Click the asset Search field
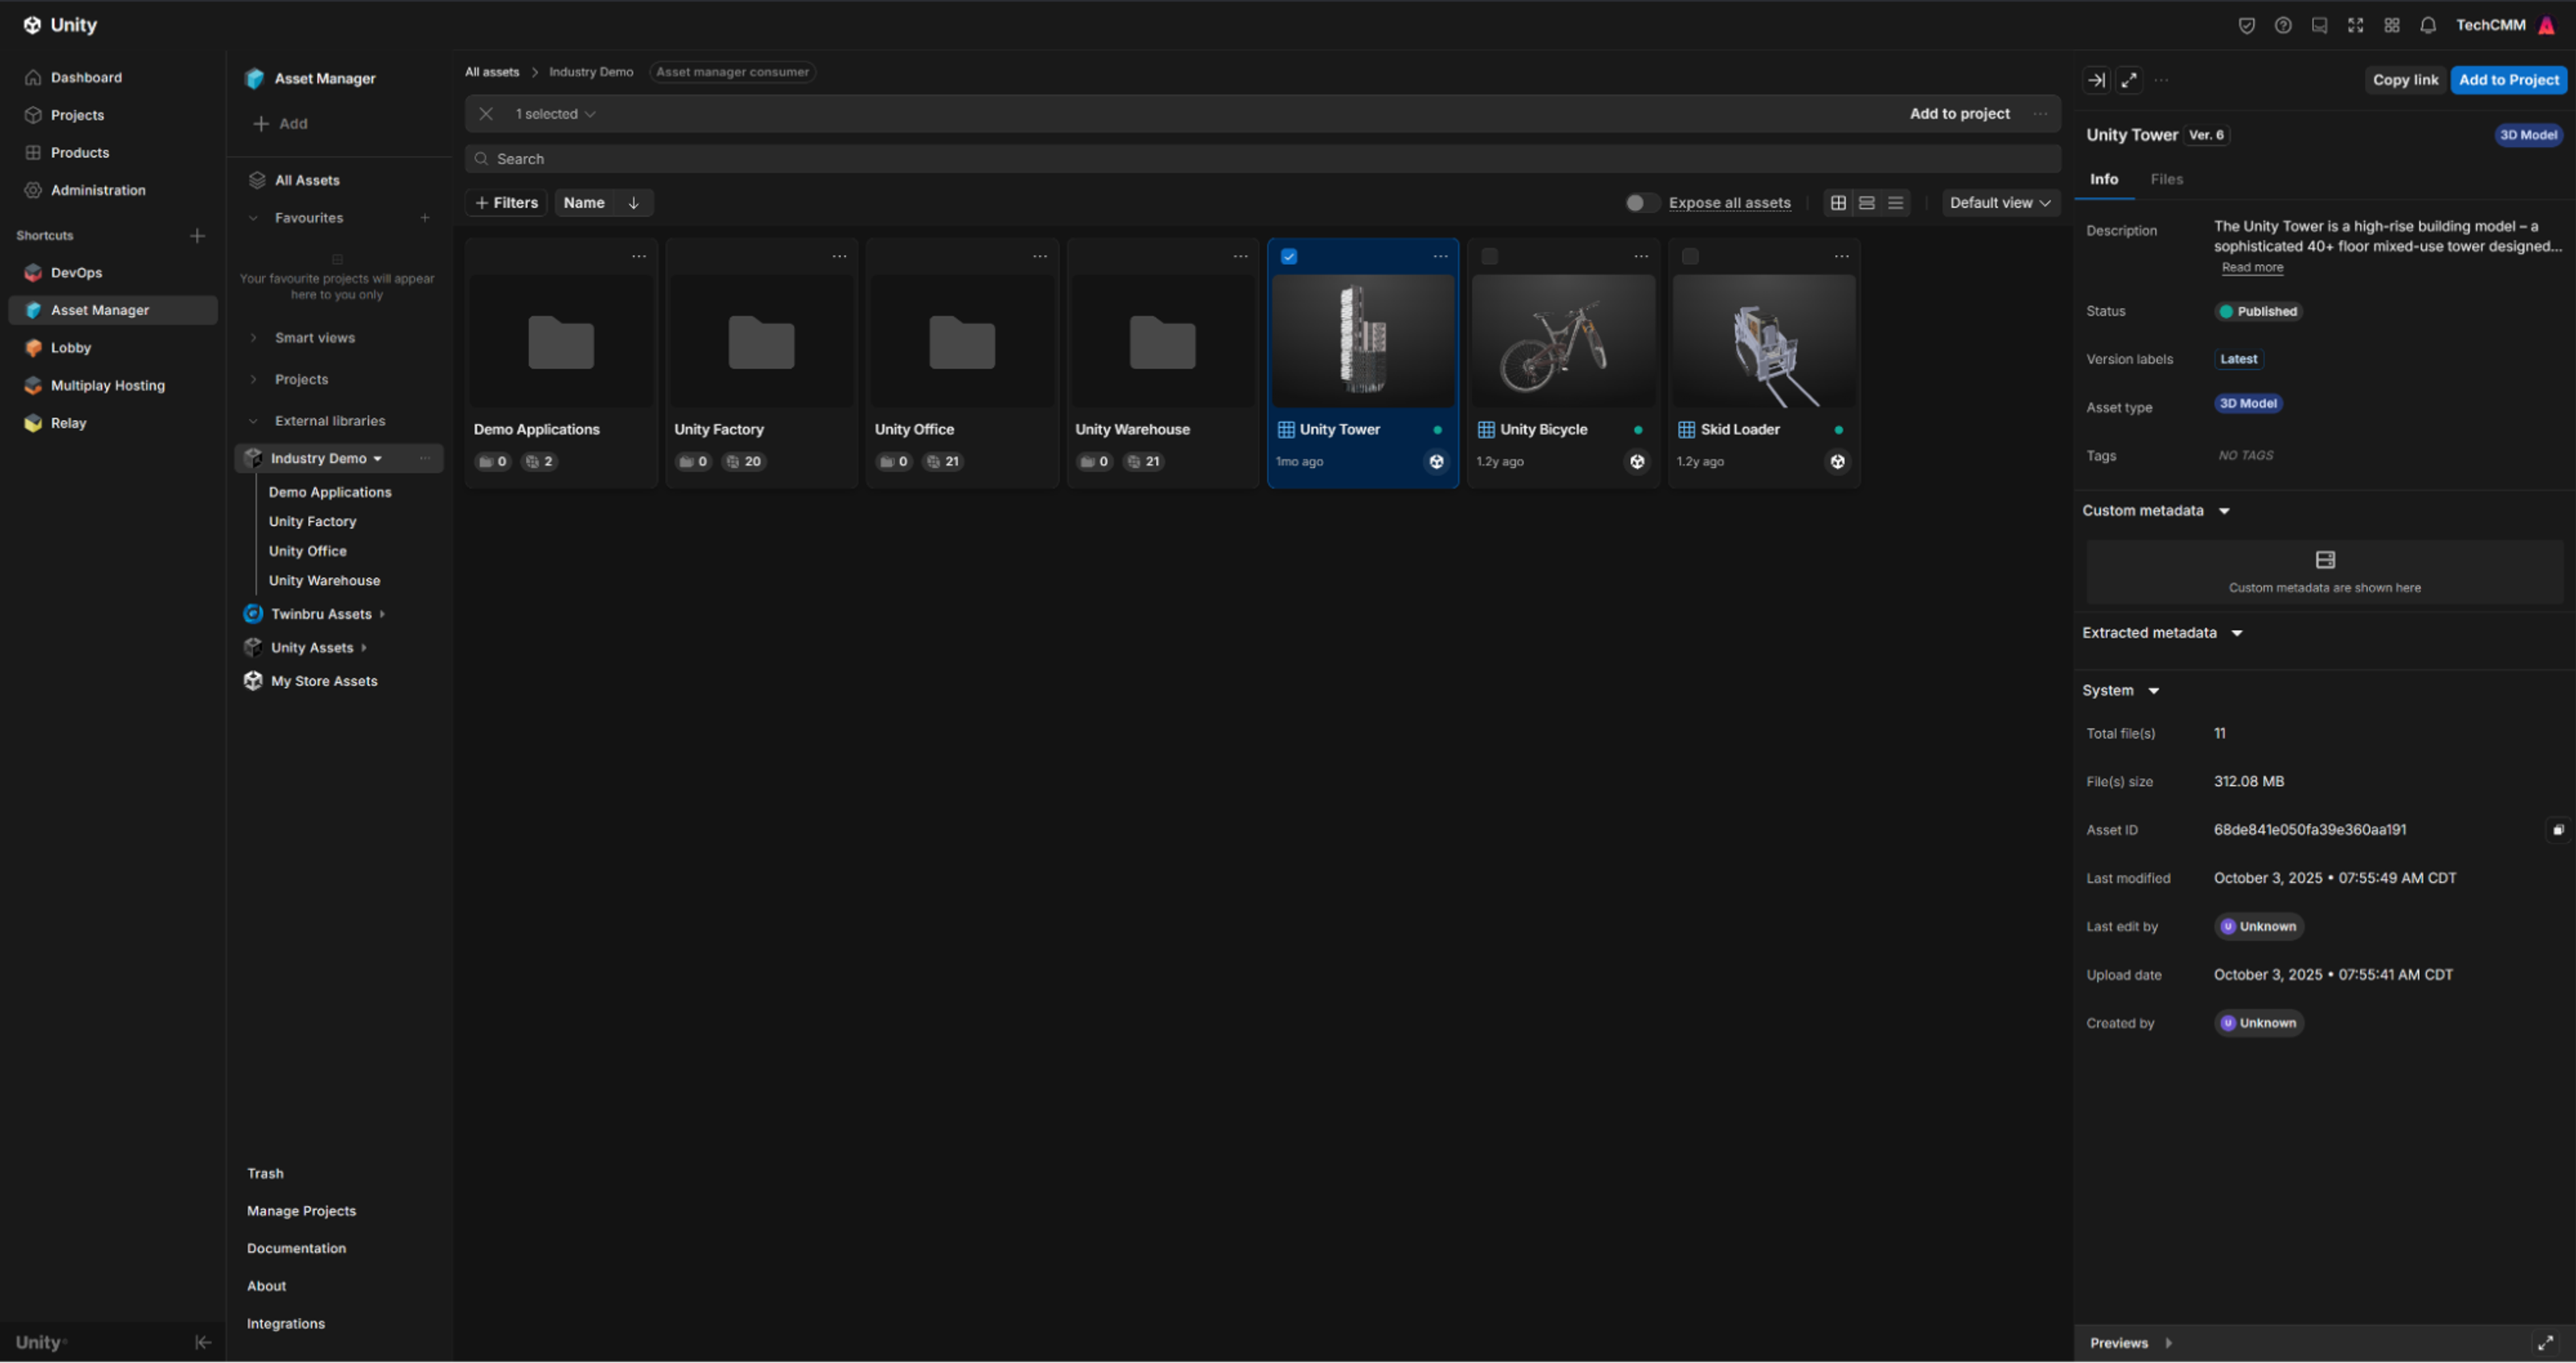The height and width of the screenshot is (1363, 2576). [1262, 159]
